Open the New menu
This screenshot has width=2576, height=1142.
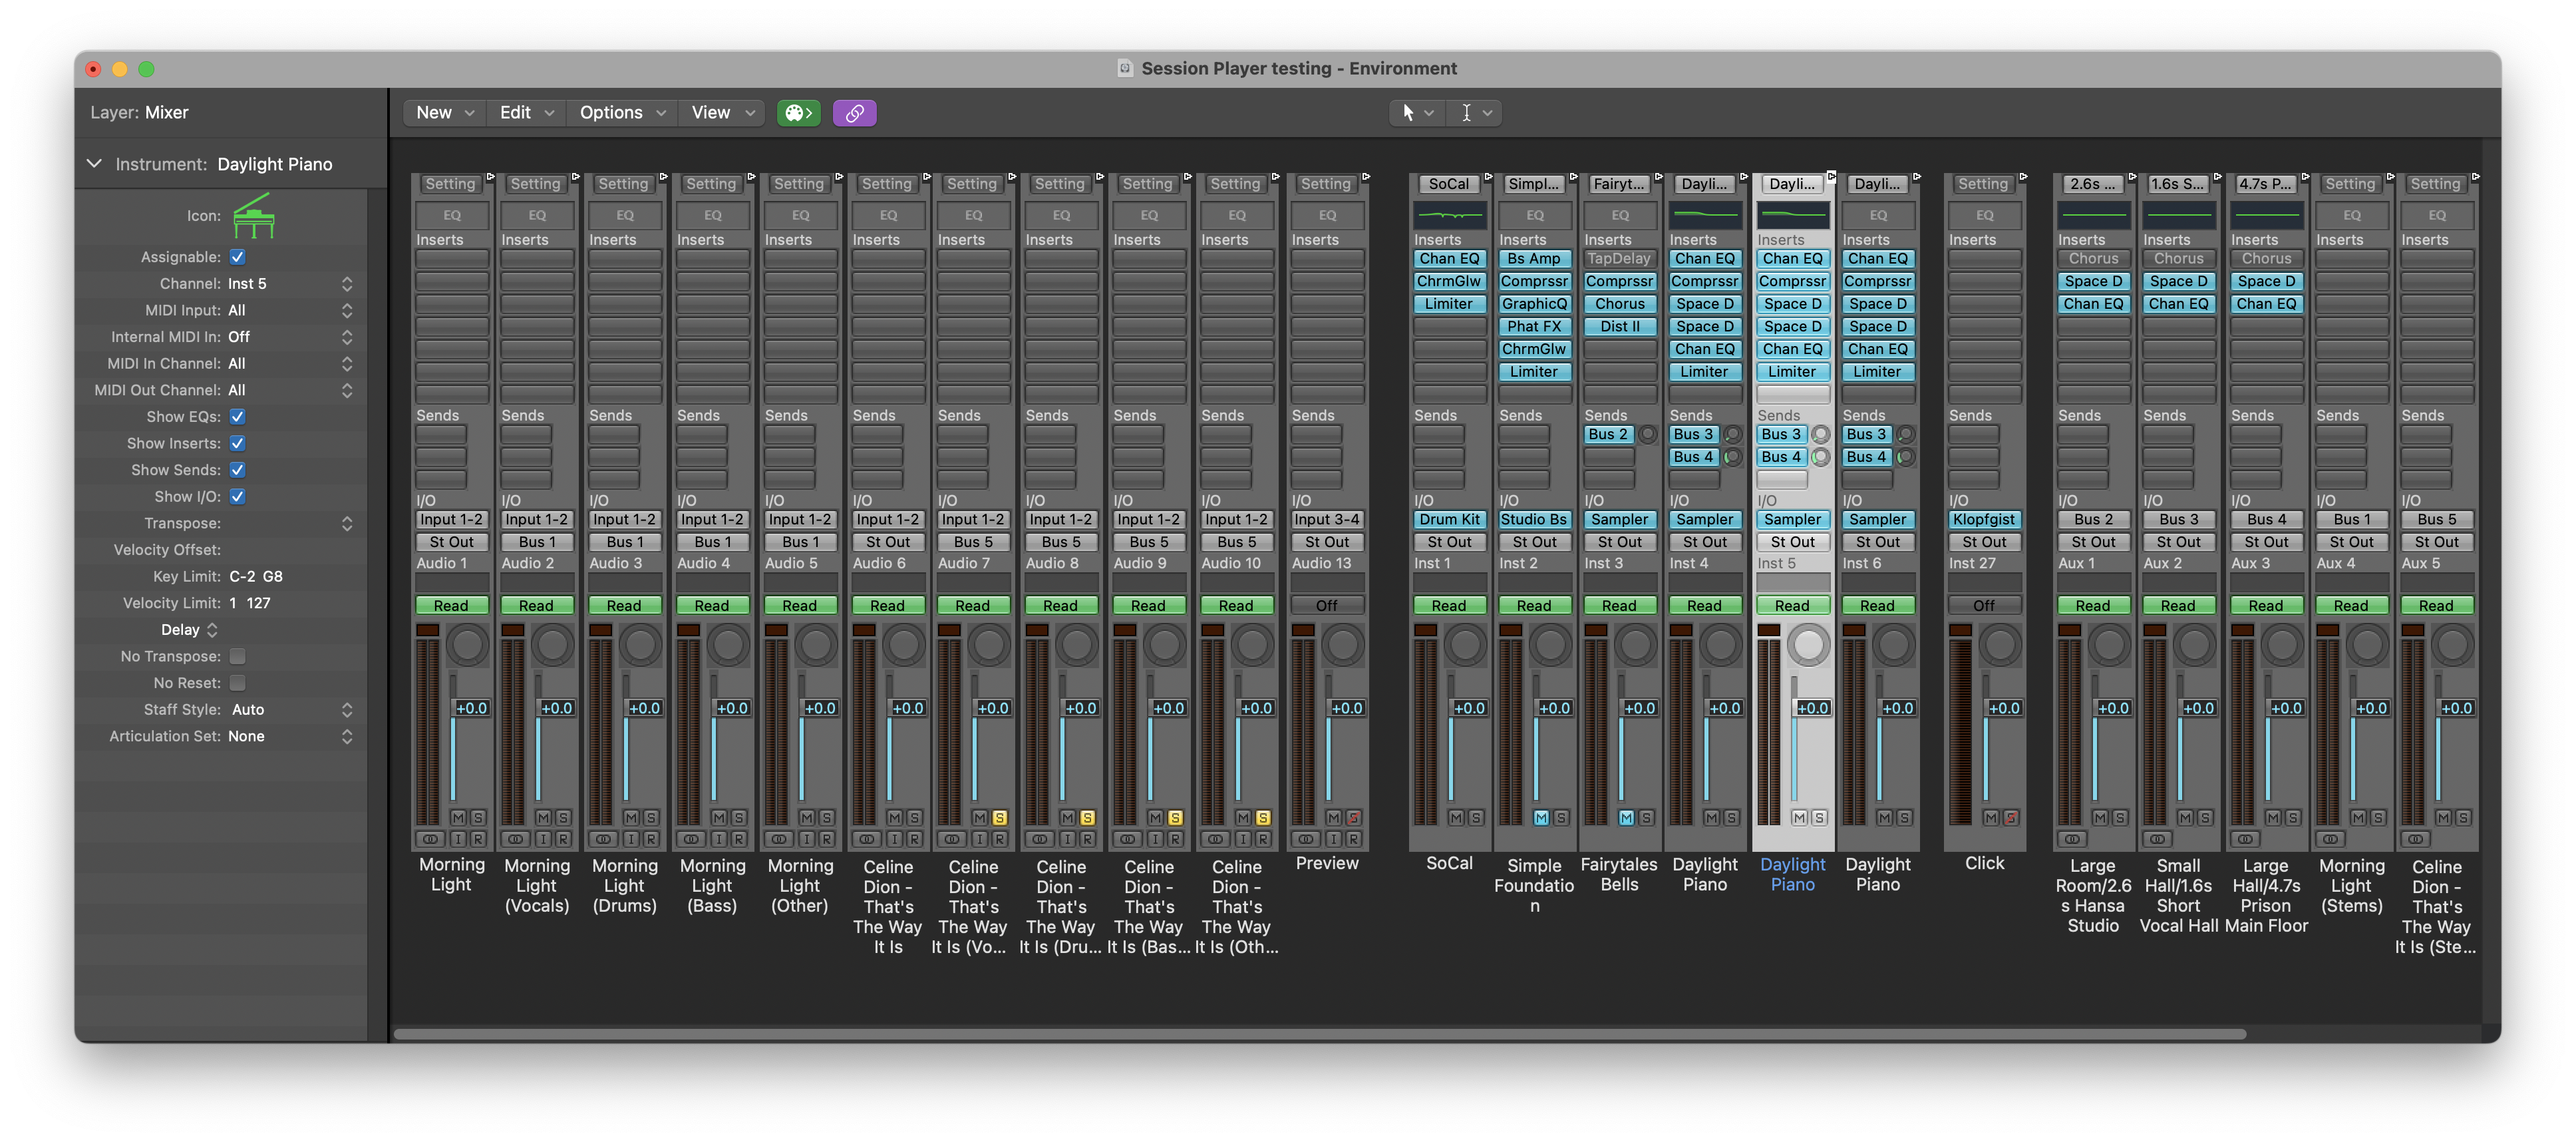[444, 113]
